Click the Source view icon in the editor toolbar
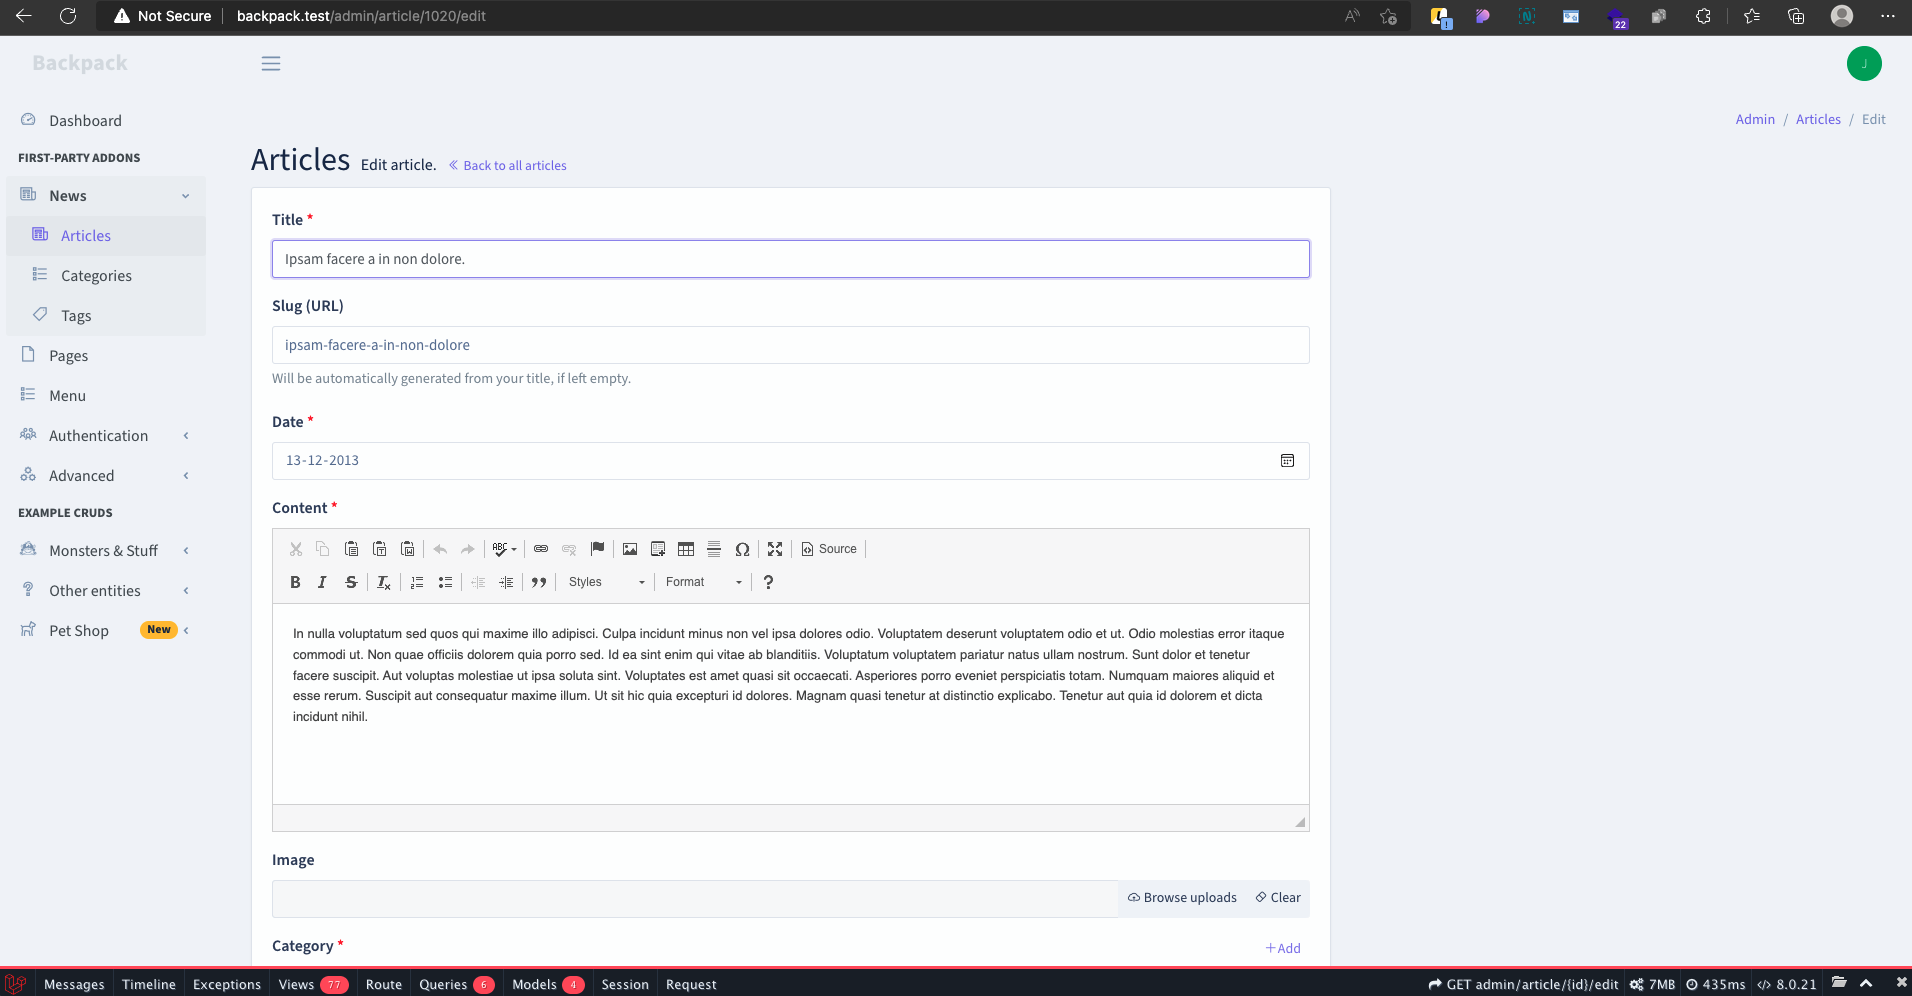 pyautogui.click(x=828, y=549)
